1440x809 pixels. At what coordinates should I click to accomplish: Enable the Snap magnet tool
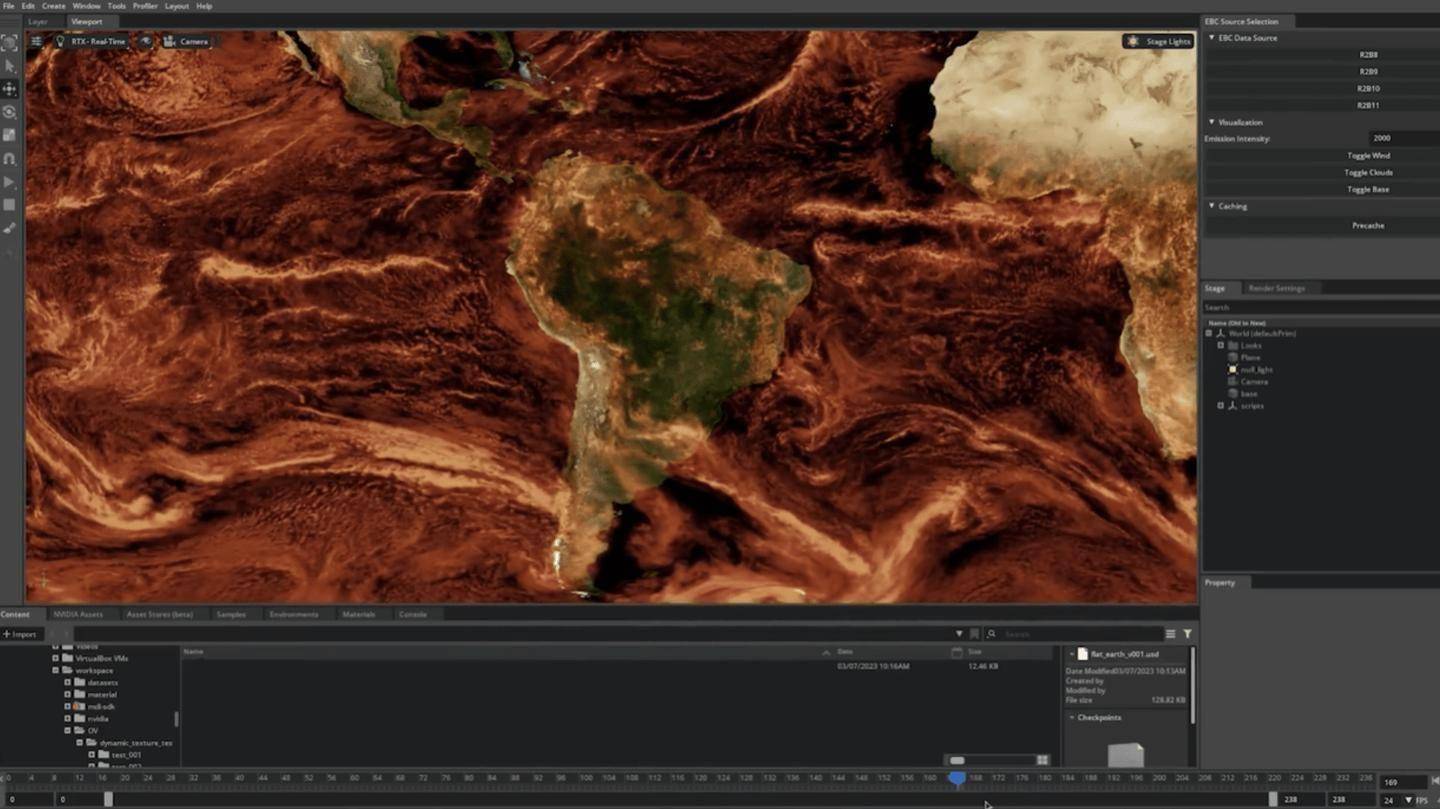pos(10,158)
